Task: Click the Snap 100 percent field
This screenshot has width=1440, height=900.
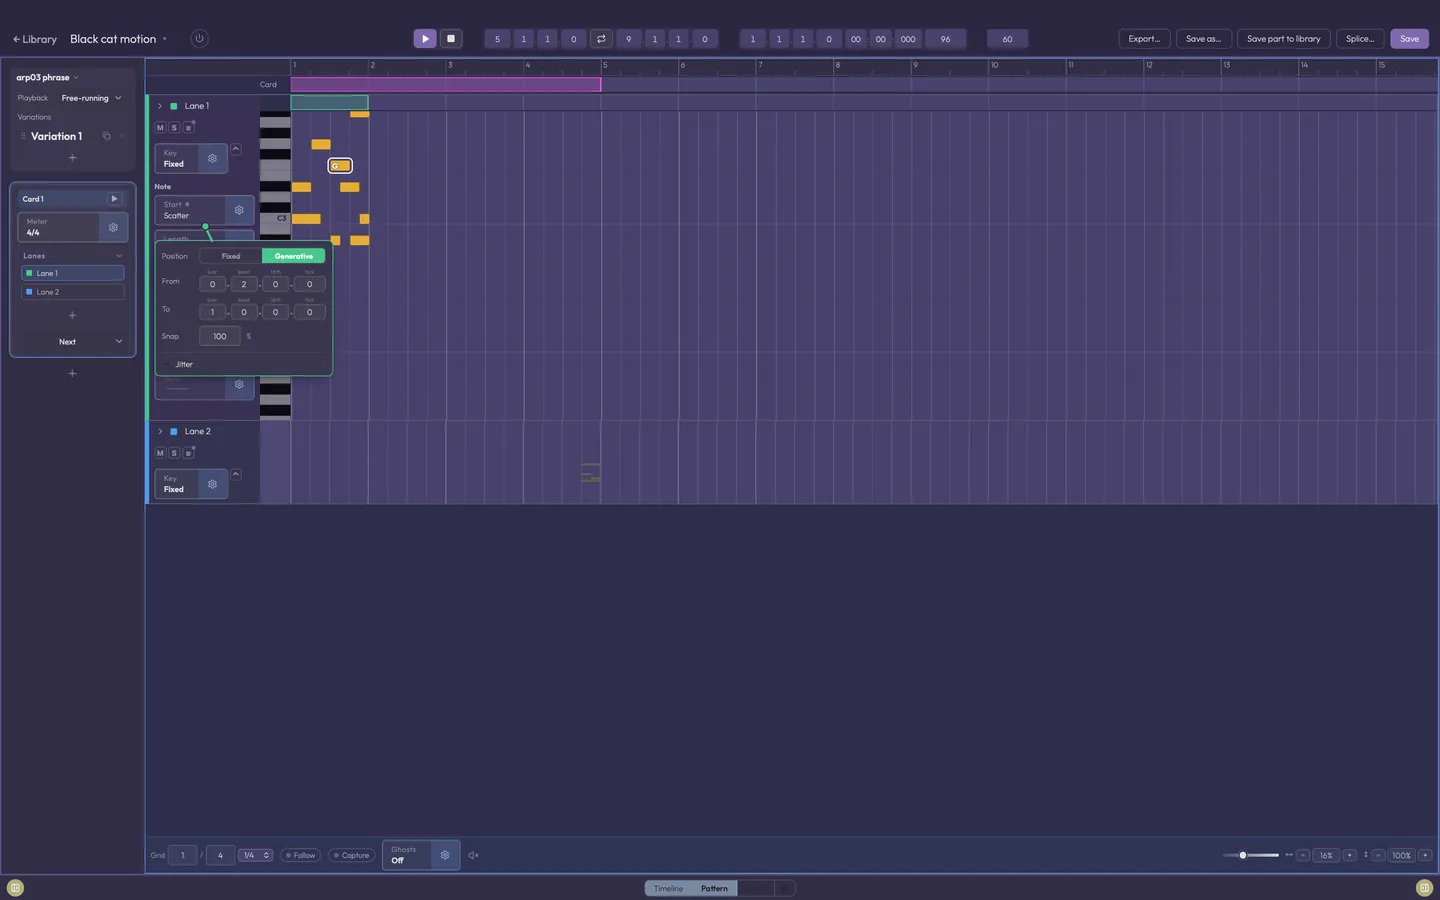Action: tap(220, 336)
